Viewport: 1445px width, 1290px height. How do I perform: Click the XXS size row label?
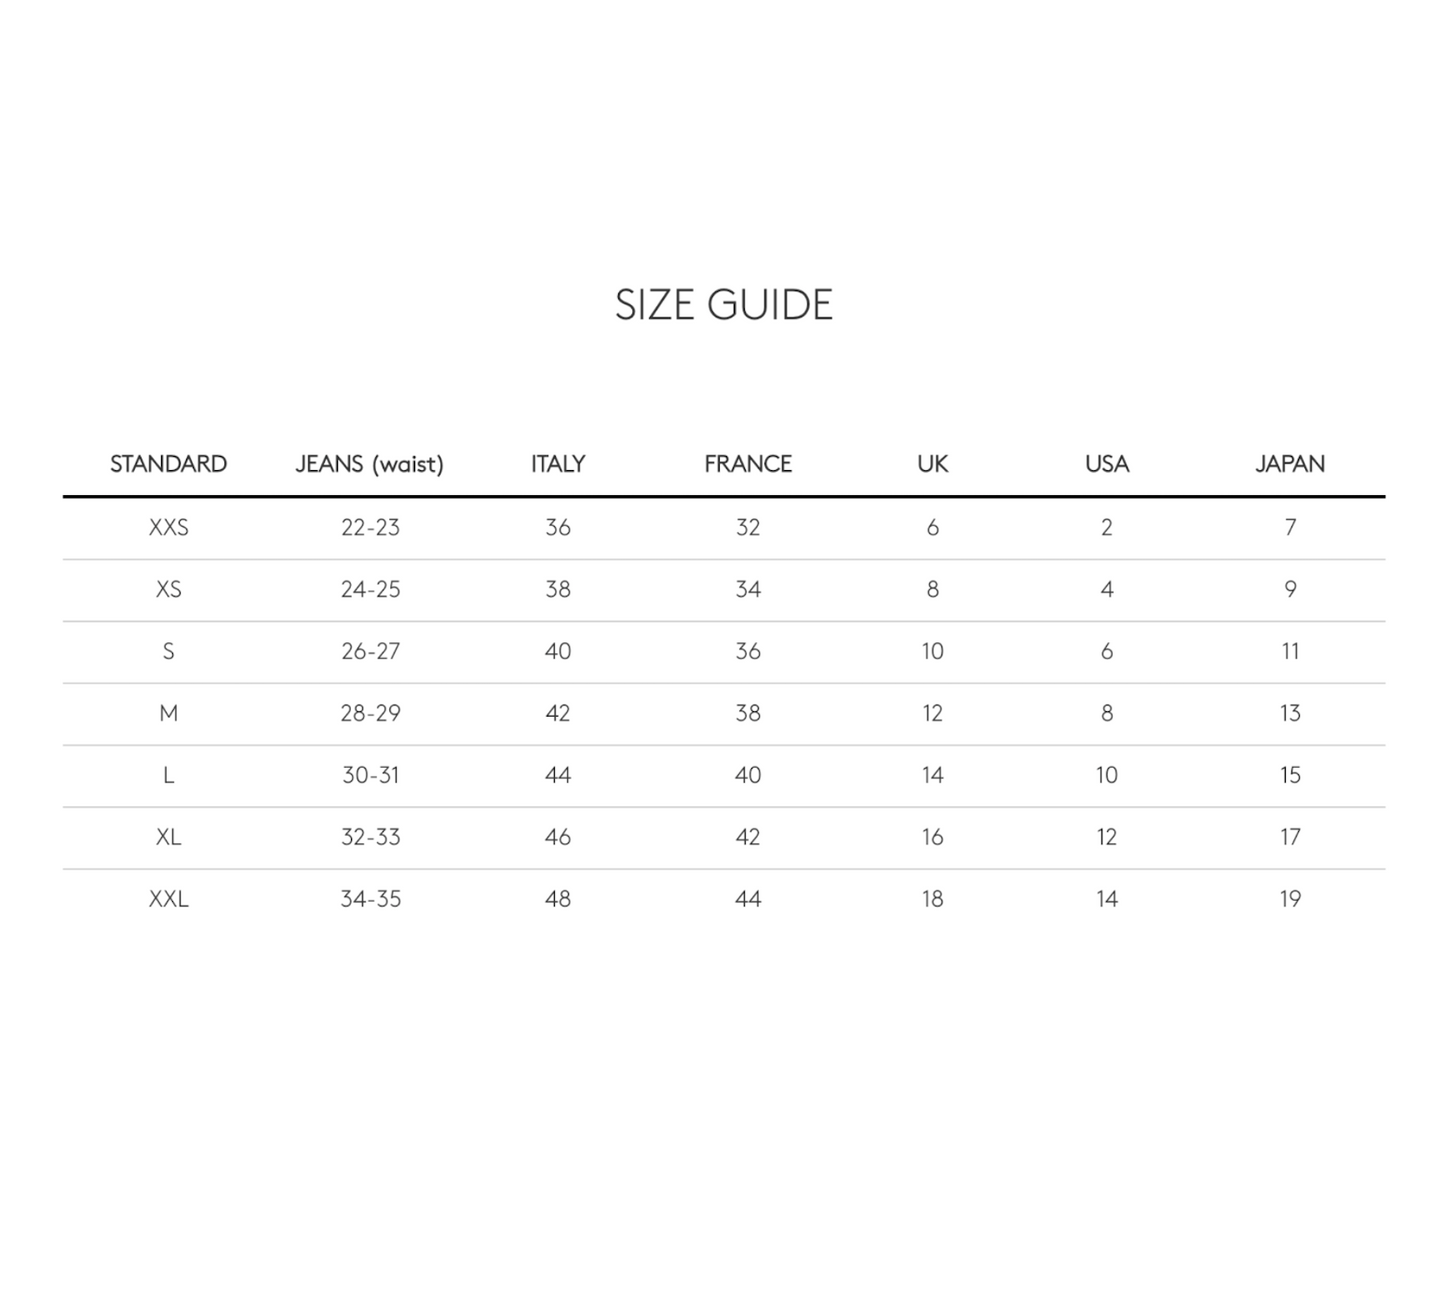168,527
